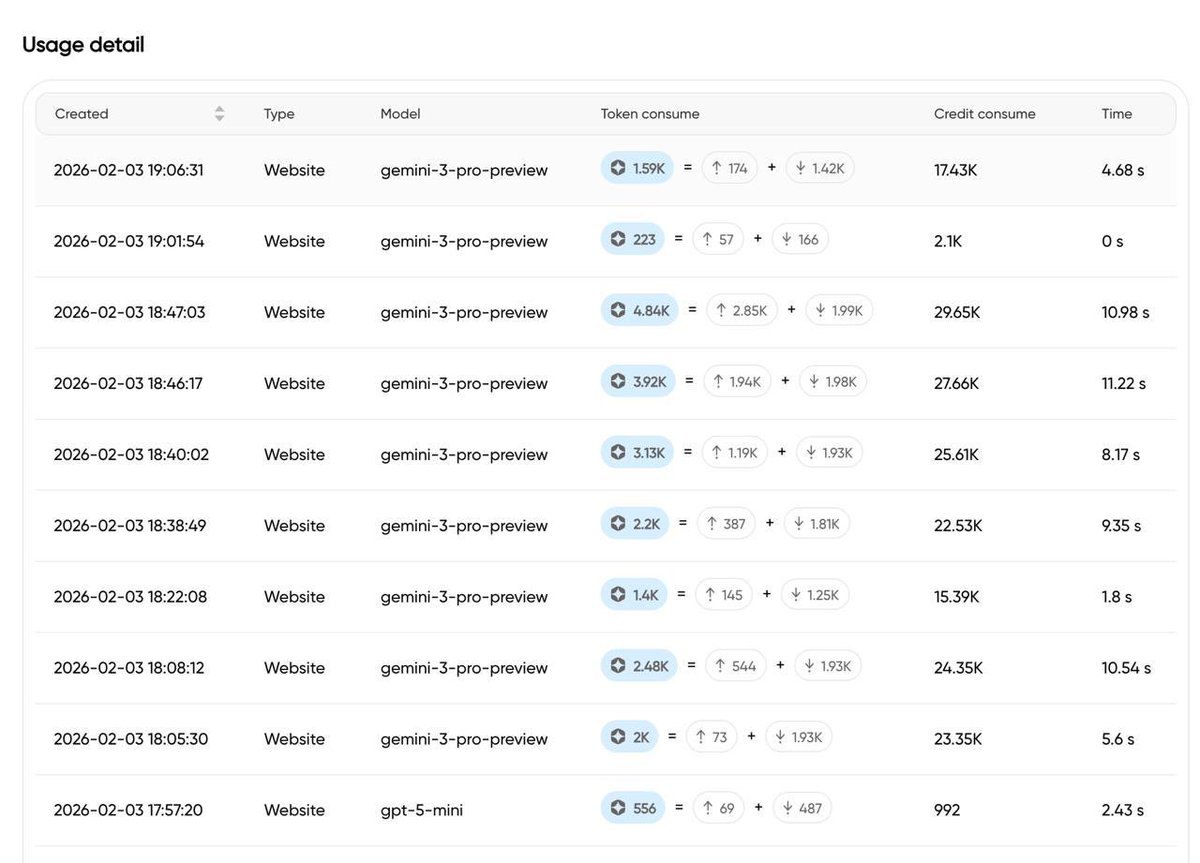This screenshot has width=1200, height=863.
Task: Click output tokens pill showing 1.99K
Action: coord(839,310)
